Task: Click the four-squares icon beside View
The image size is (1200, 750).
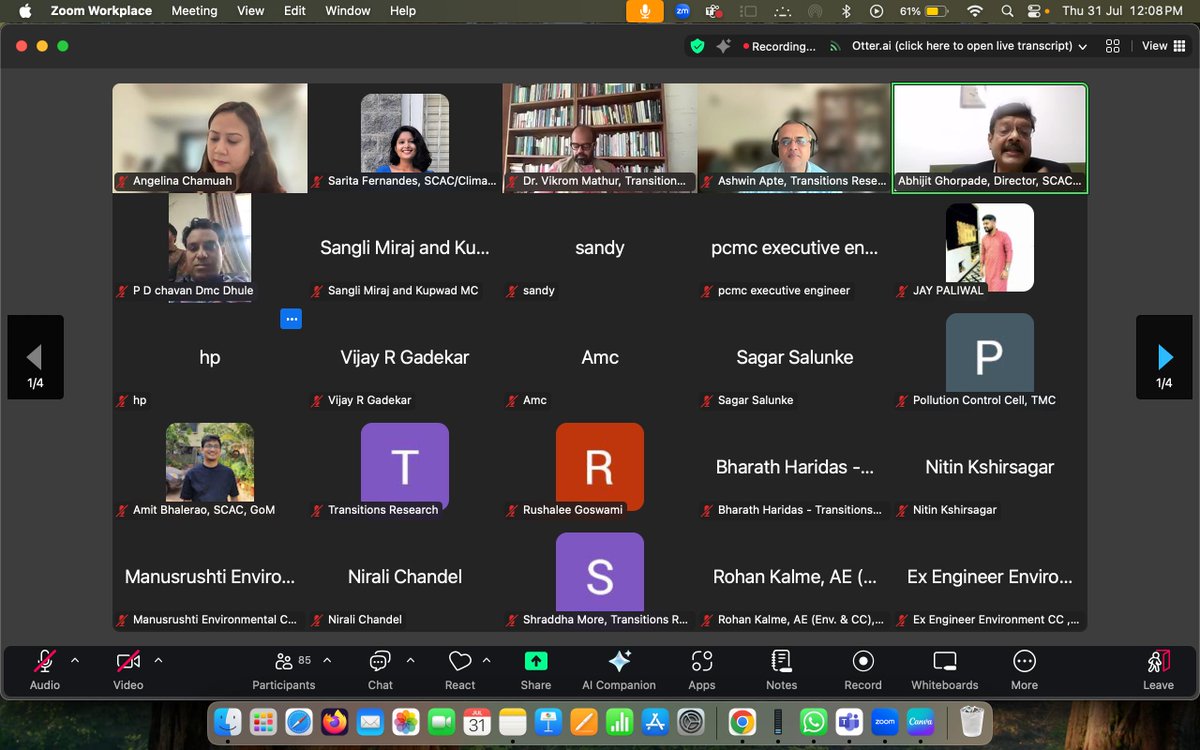Action: (1113, 46)
